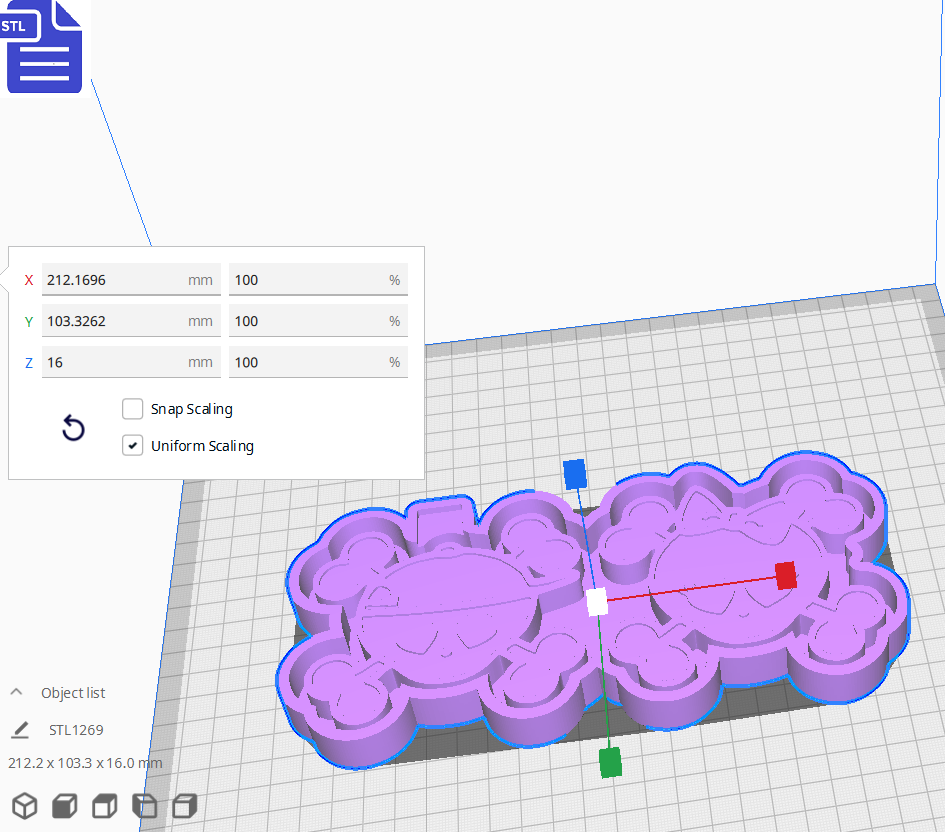Click the reset scale arrow icon
The height and width of the screenshot is (832, 945).
[73, 429]
